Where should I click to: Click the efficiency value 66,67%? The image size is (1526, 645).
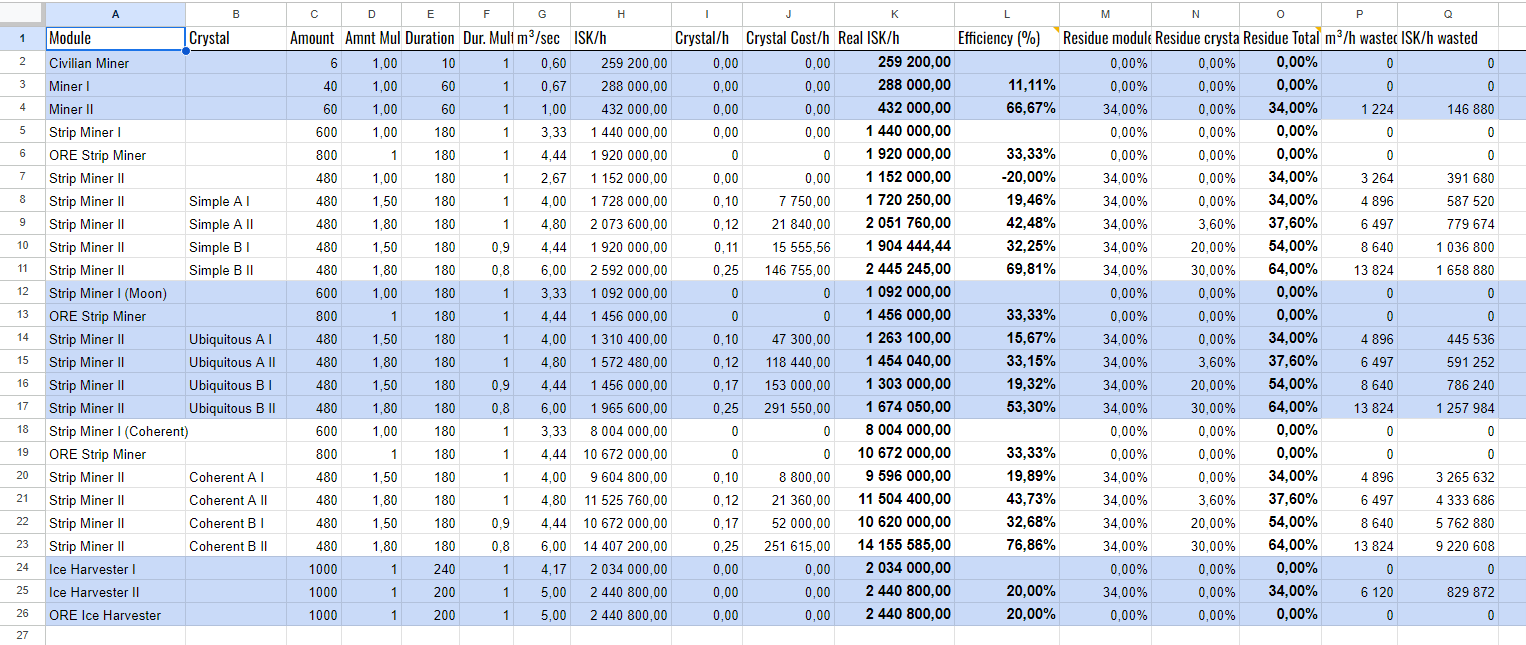tap(1007, 109)
